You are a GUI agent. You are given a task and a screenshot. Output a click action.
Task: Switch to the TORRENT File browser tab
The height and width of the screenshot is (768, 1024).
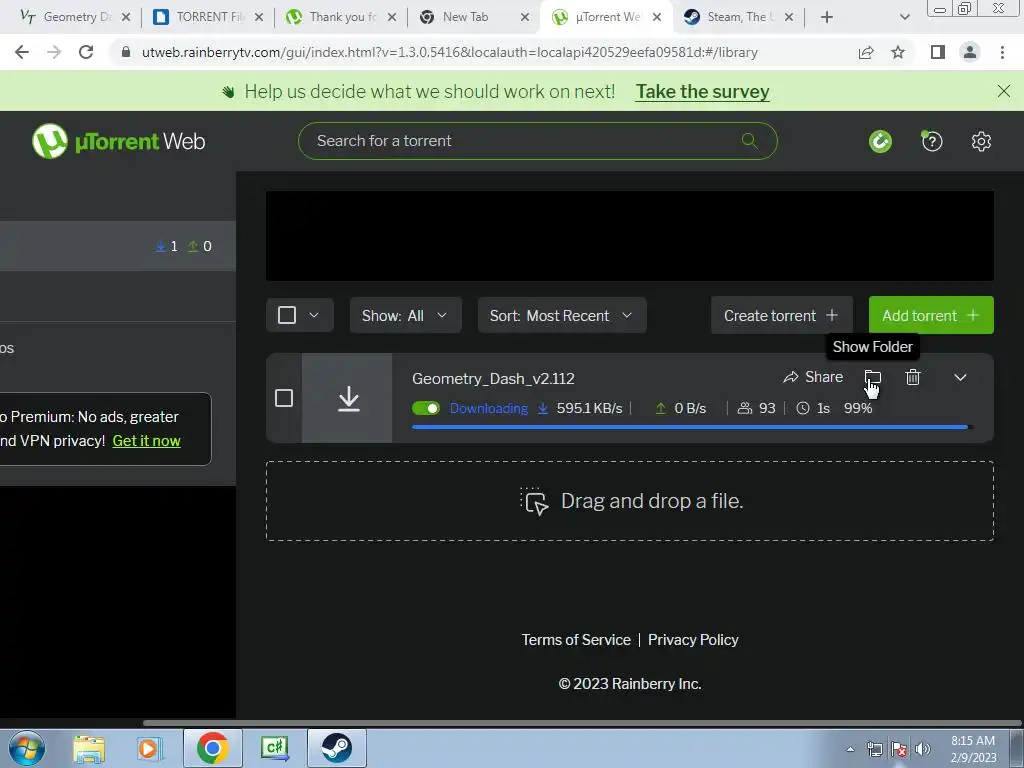click(x=208, y=17)
